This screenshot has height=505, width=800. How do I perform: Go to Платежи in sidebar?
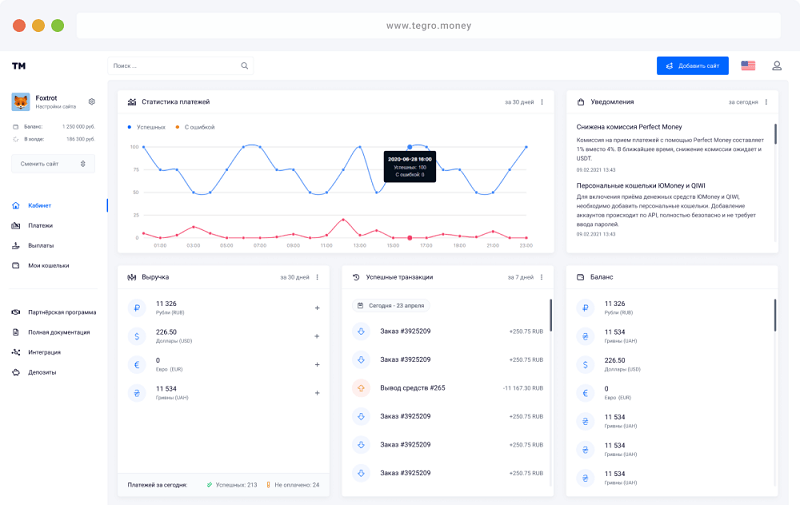point(40,225)
